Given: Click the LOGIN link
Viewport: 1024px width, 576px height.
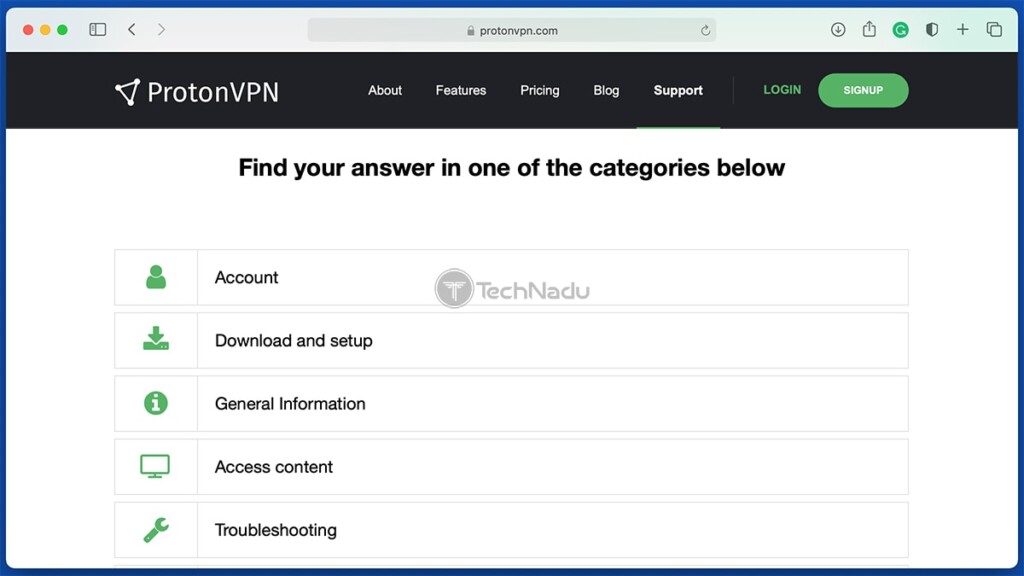Looking at the screenshot, I should point(782,90).
